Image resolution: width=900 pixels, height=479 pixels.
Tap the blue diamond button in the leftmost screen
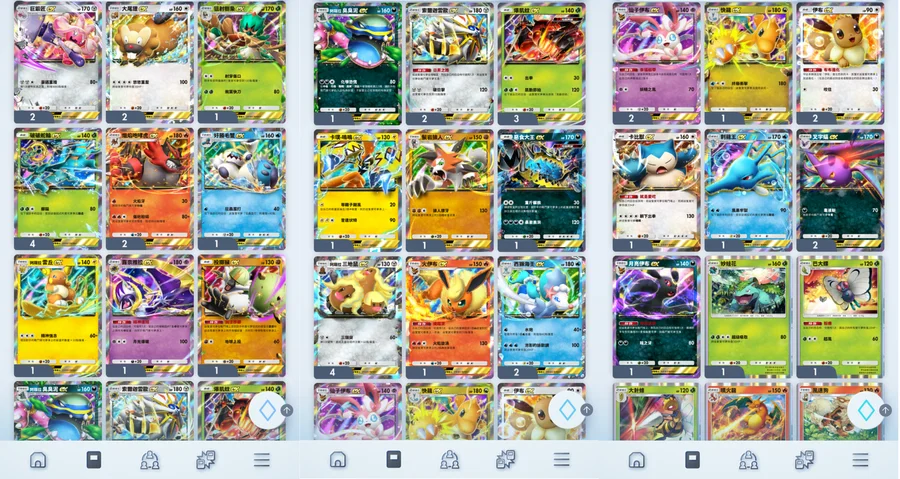267,410
